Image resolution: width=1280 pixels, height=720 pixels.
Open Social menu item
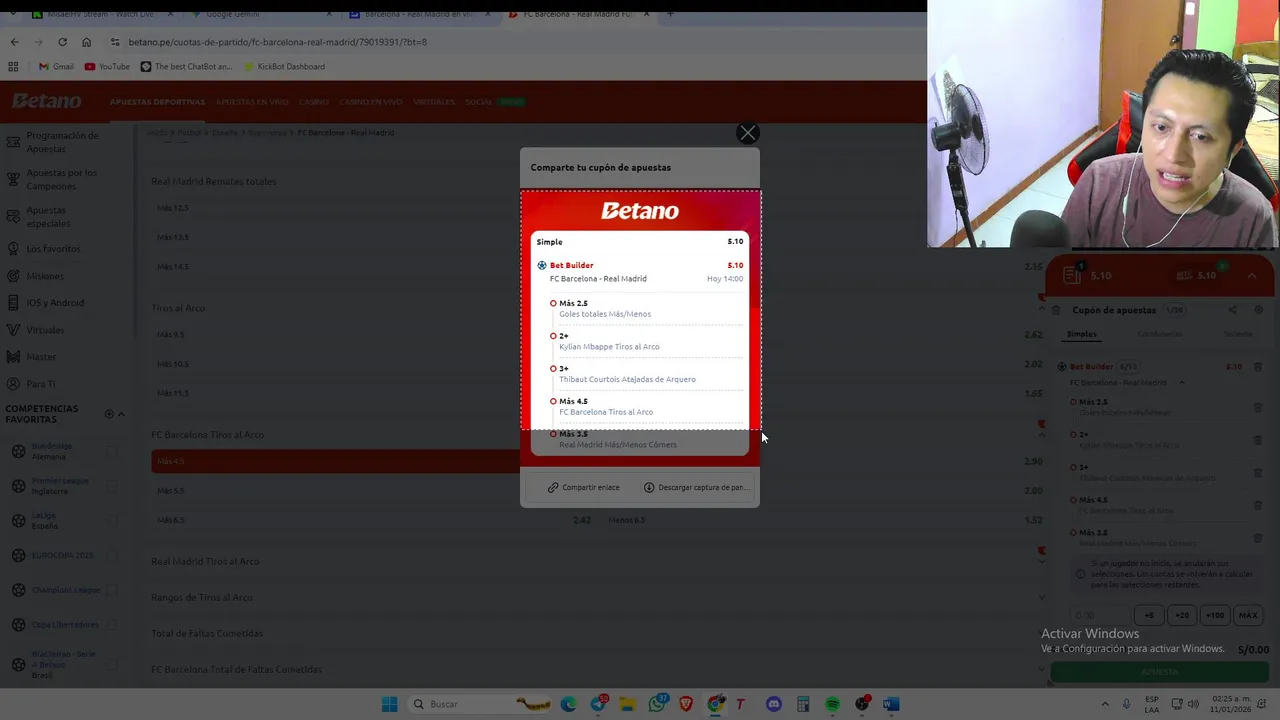tap(478, 102)
